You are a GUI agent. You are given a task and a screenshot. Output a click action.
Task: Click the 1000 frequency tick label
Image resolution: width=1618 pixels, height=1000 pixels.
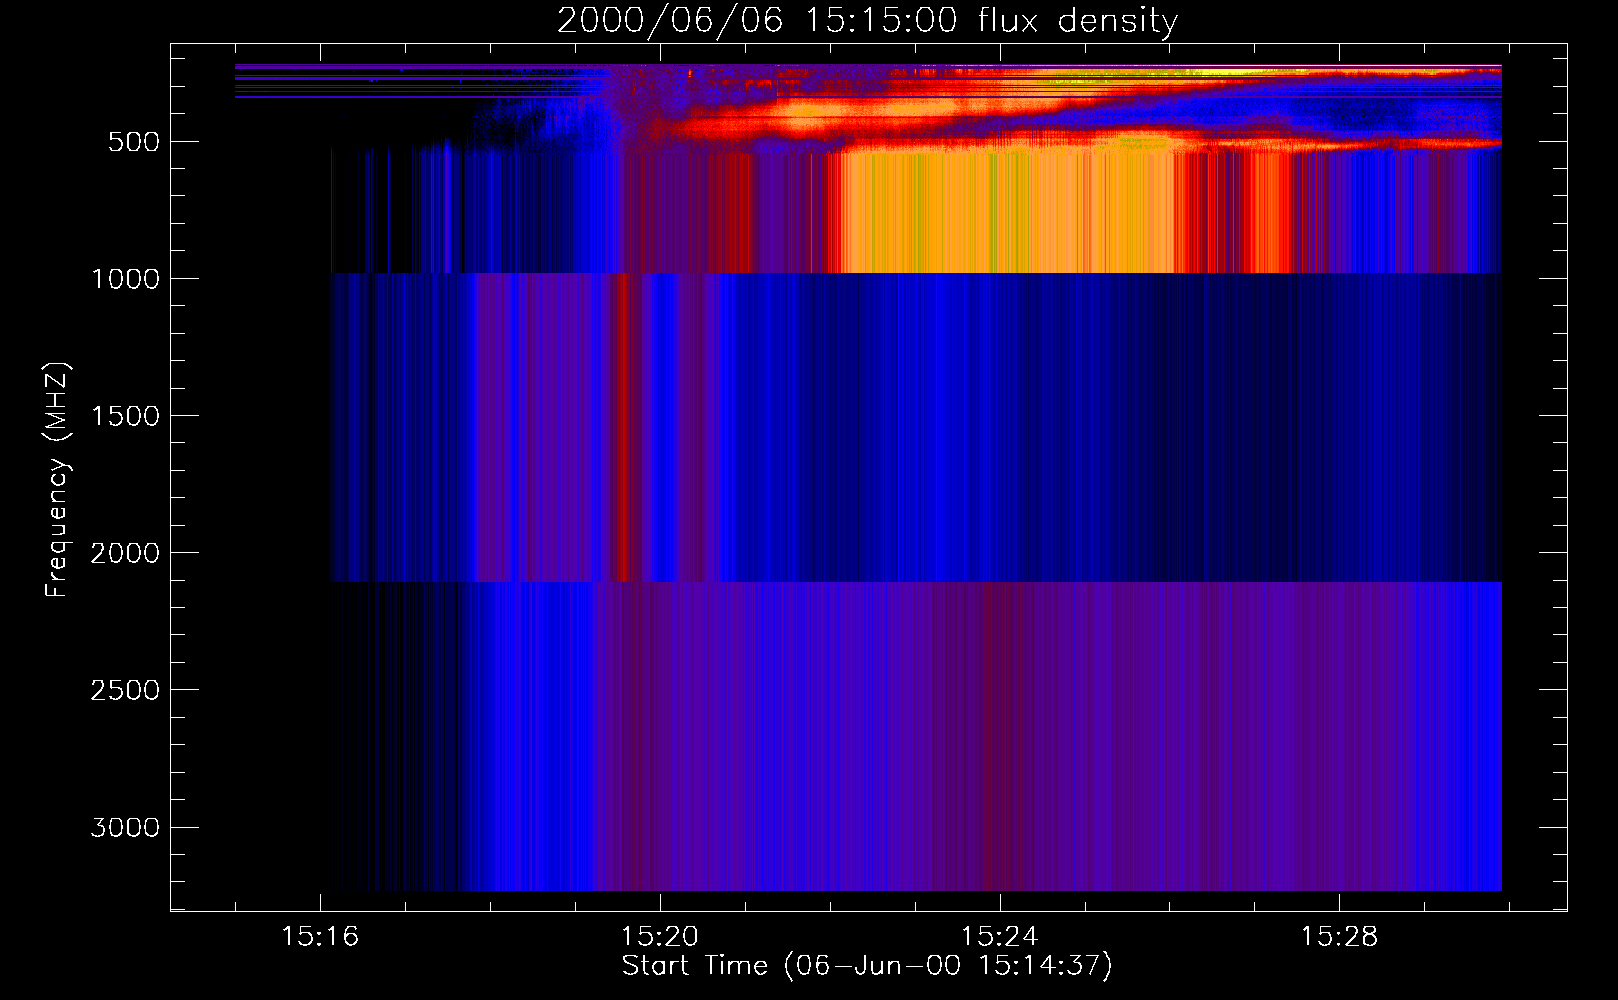point(125,279)
